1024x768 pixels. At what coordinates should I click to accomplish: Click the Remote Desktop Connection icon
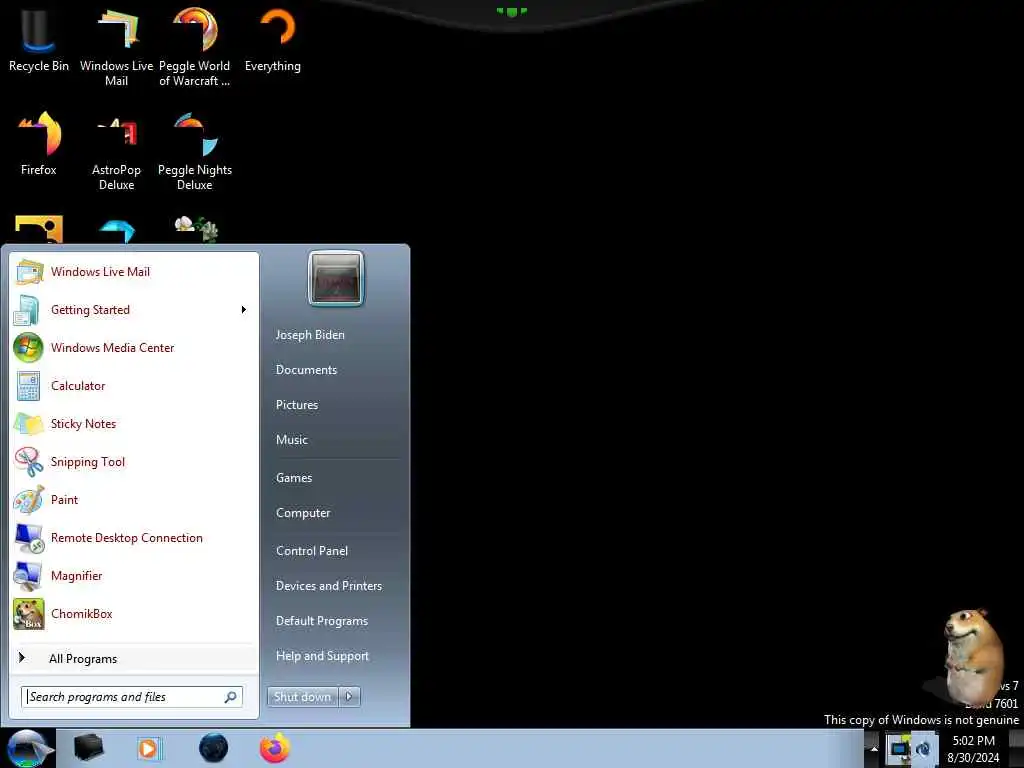tap(29, 538)
